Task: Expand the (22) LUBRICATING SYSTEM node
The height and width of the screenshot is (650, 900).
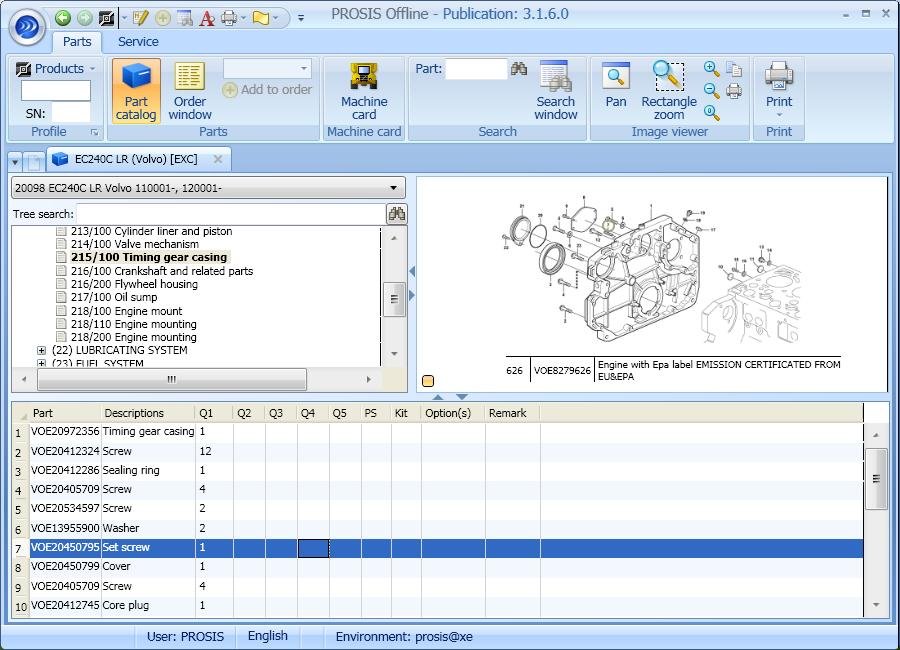Action: (x=41, y=350)
